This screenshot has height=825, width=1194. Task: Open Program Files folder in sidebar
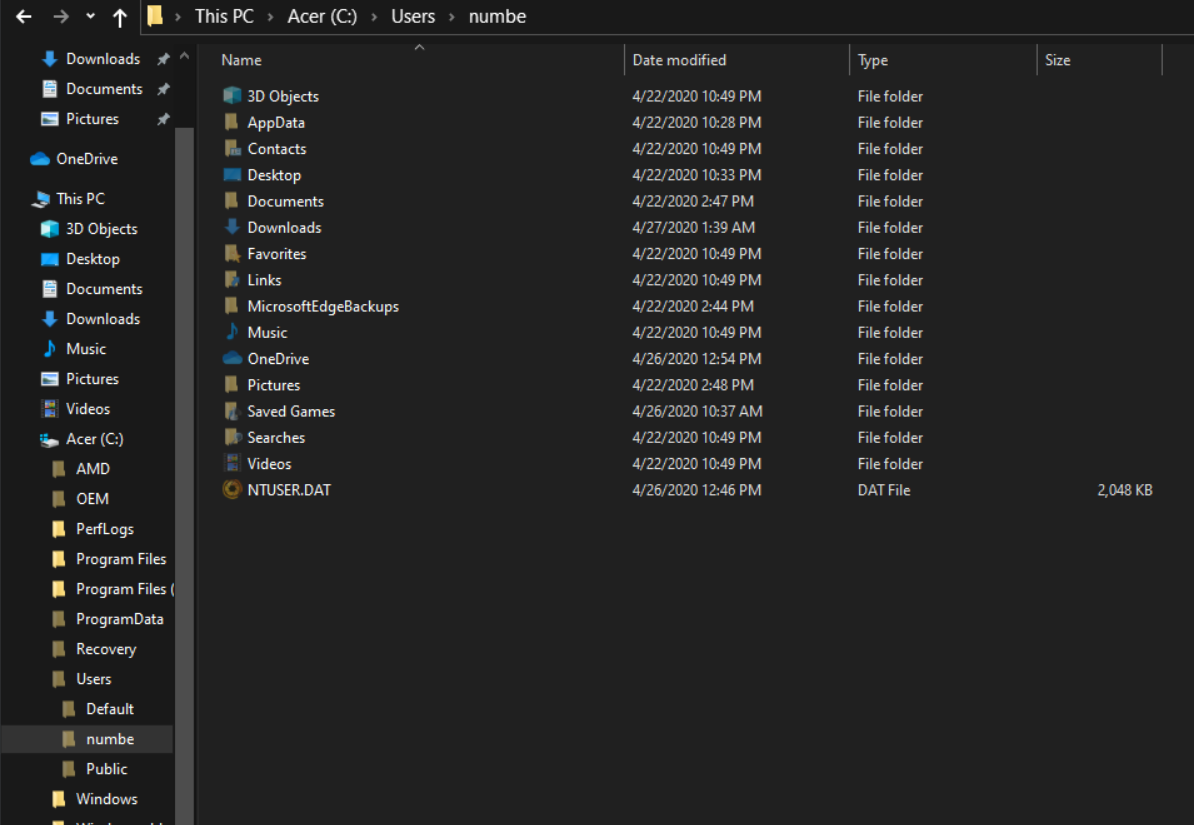[120, 559]
